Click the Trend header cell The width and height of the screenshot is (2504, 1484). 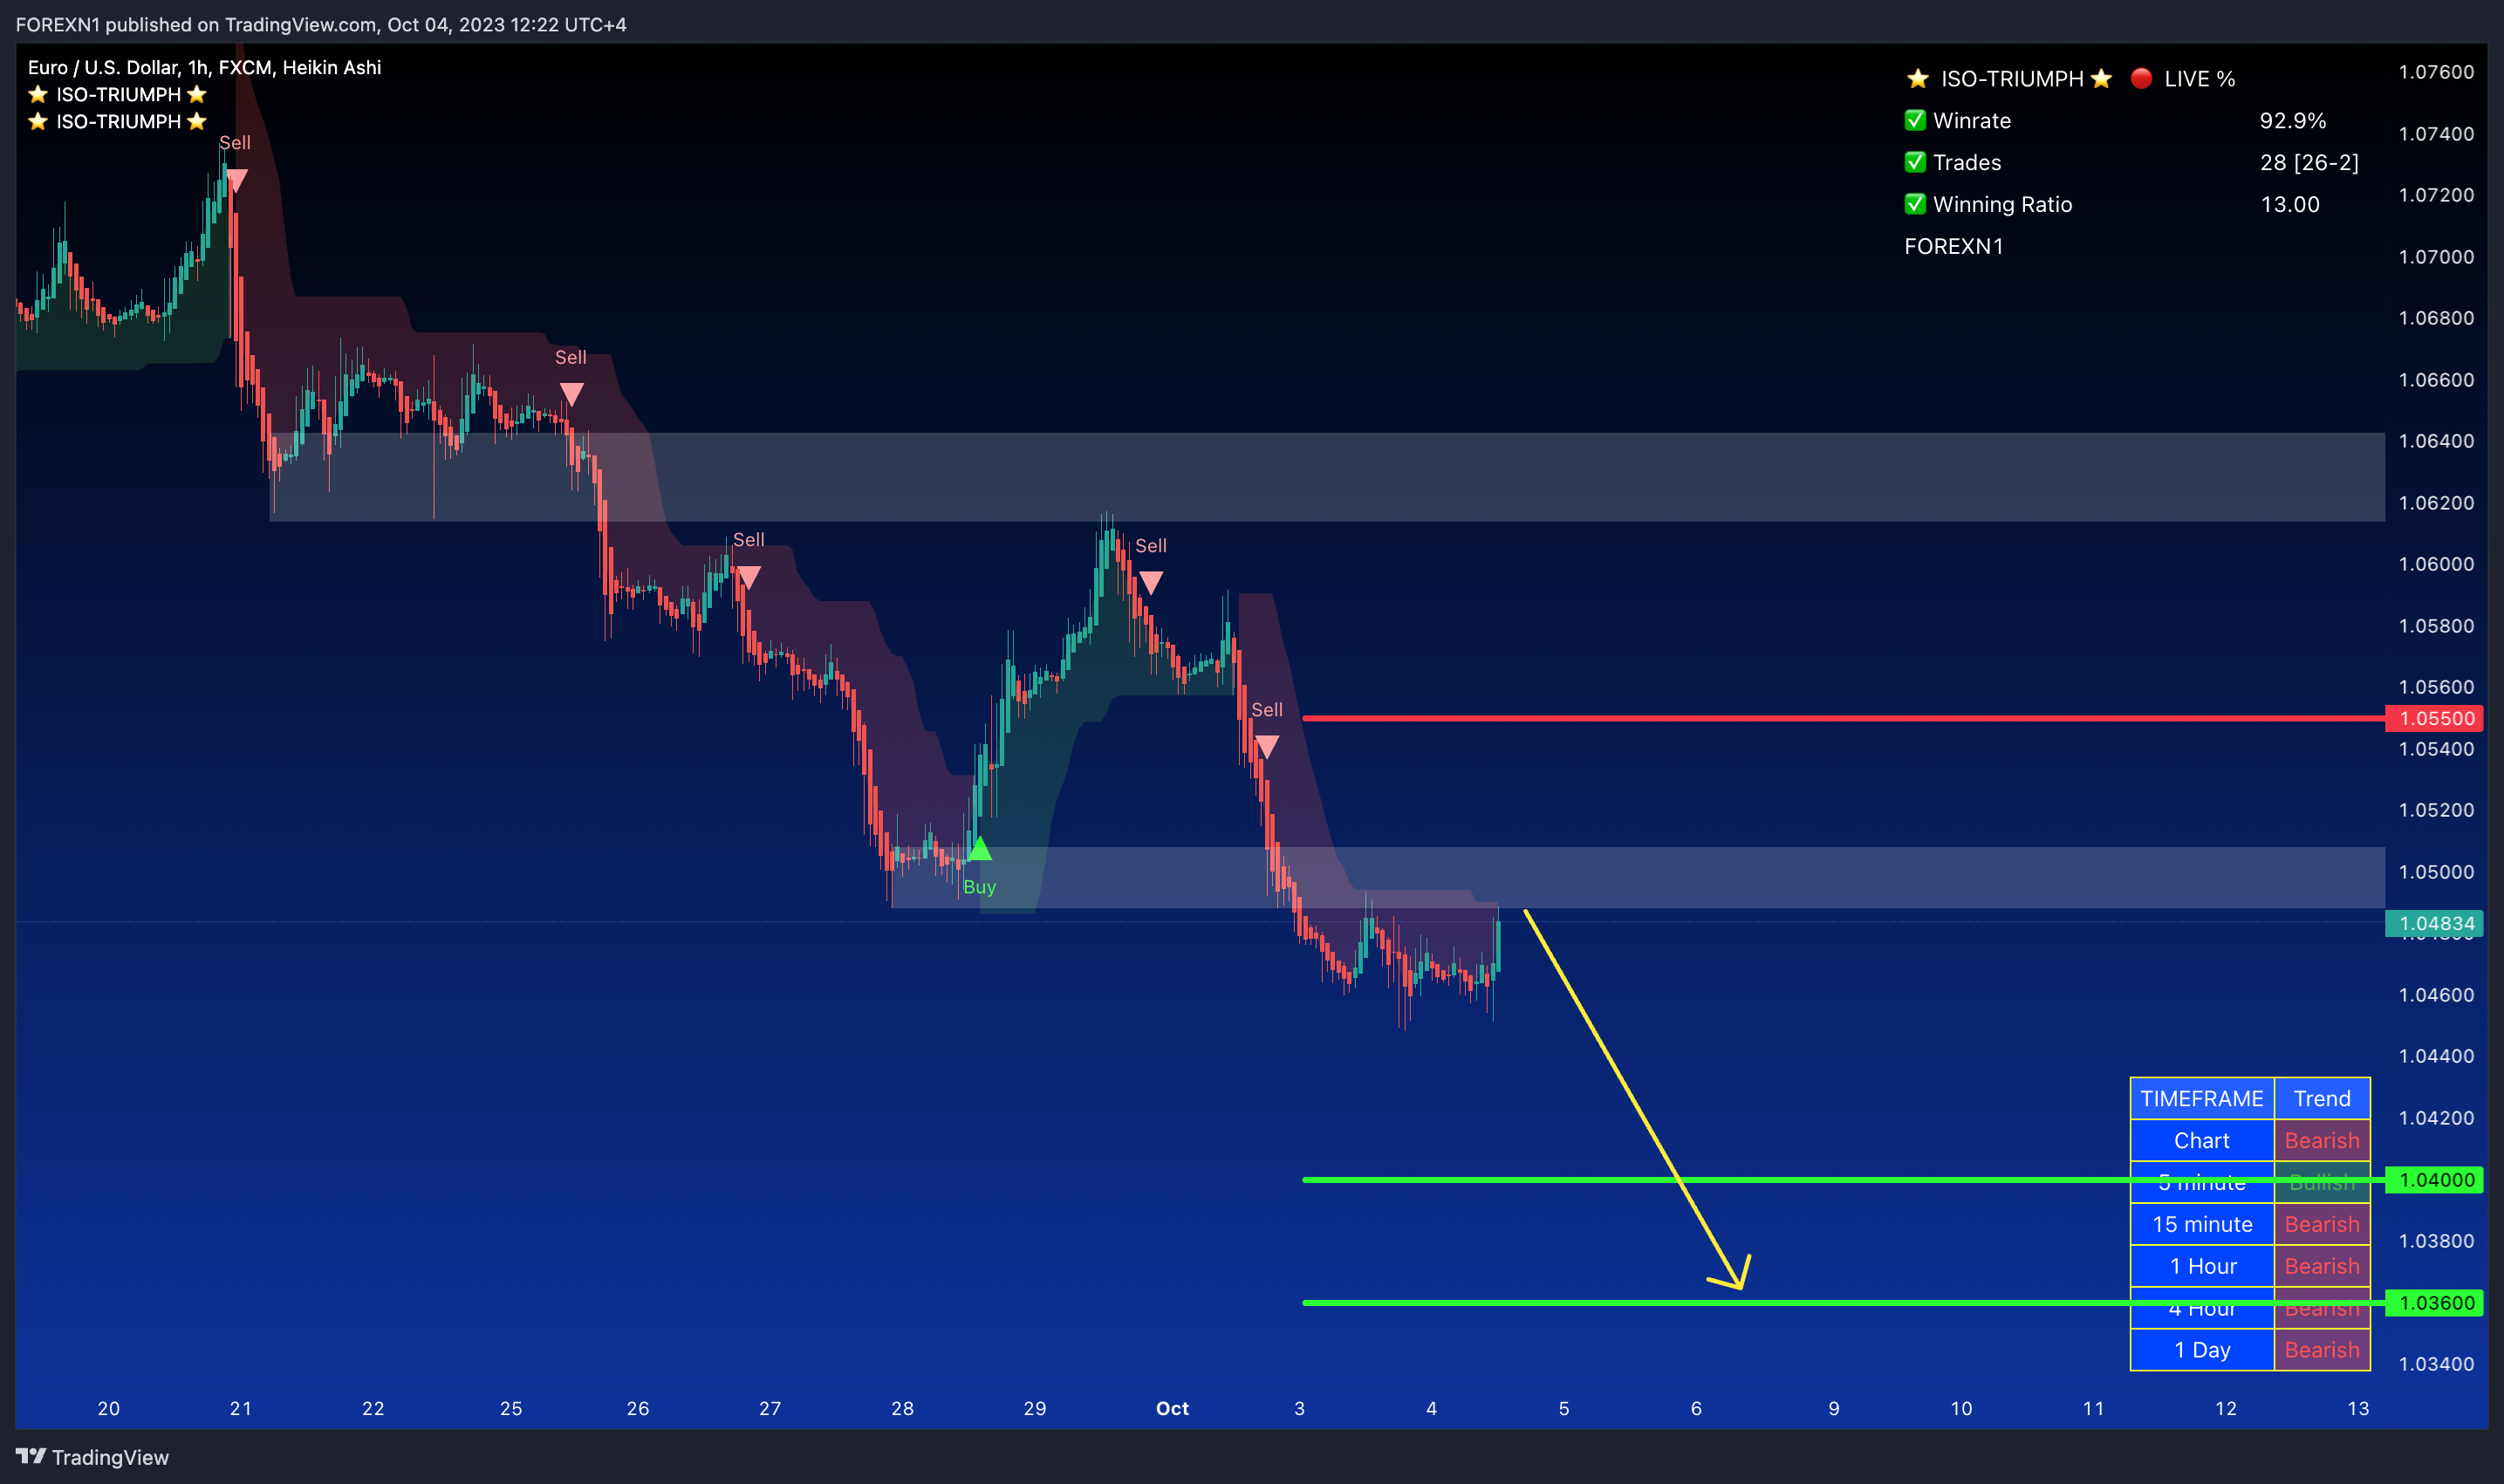tap(2322, 1099)
